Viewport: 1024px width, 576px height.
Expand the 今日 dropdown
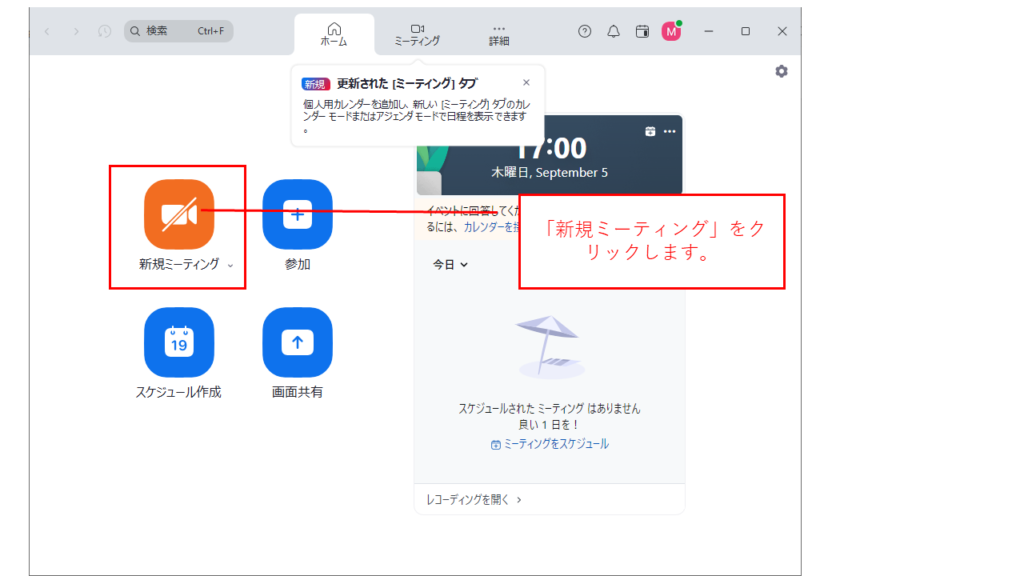coord(450,264)
